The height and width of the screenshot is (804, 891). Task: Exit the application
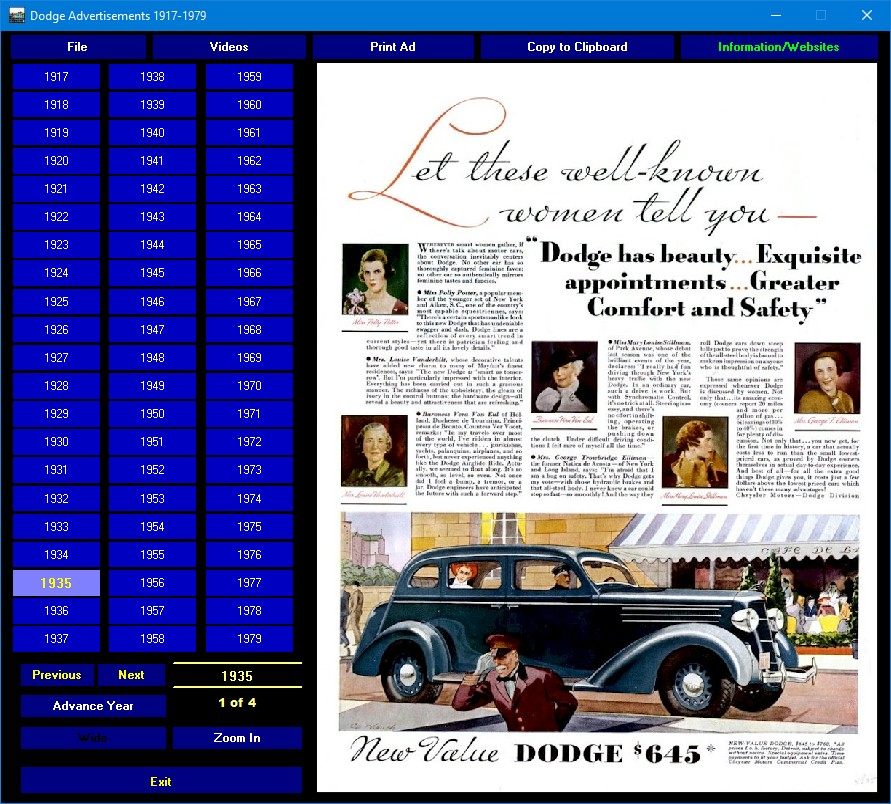[161, 782]
